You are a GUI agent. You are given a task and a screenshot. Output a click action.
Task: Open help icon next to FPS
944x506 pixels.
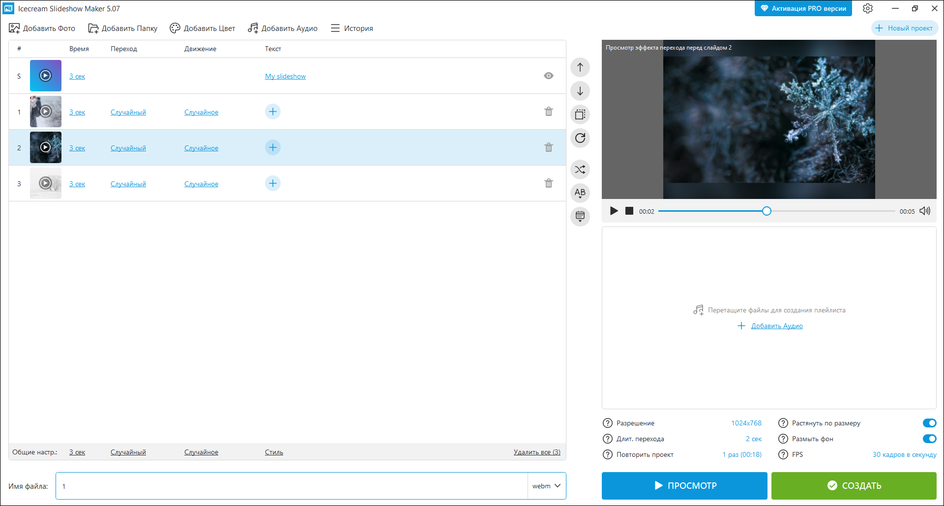pos(783,455)
